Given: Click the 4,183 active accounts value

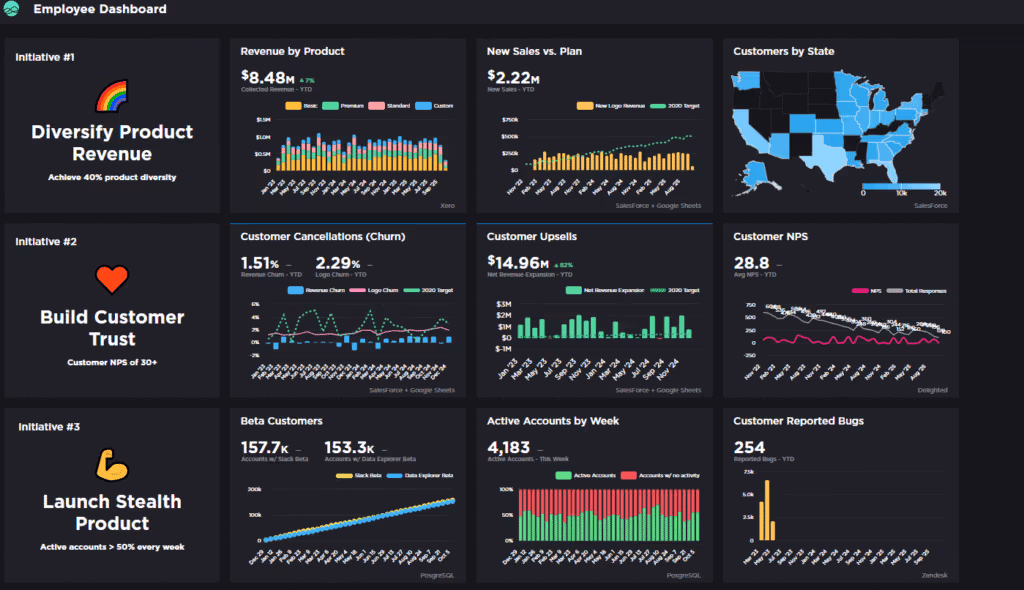Looking at the screenshot, I should click(x=508, y=448).
